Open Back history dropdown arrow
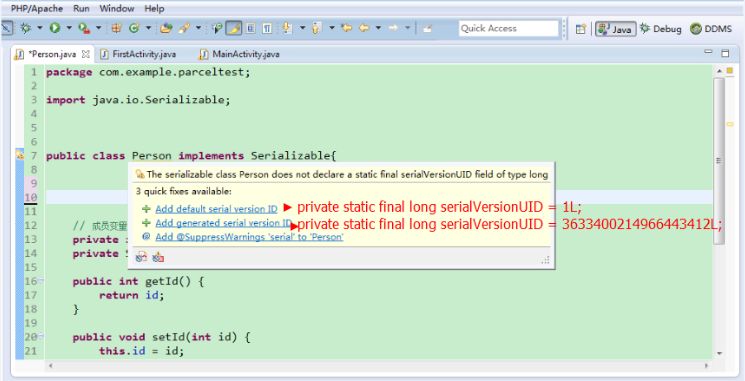 378,28
